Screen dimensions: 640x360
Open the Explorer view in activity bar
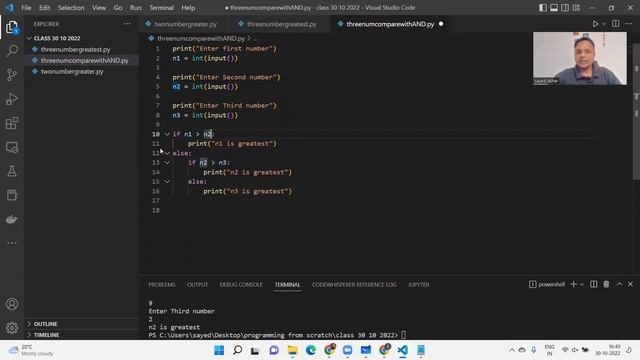click(12, 27)
